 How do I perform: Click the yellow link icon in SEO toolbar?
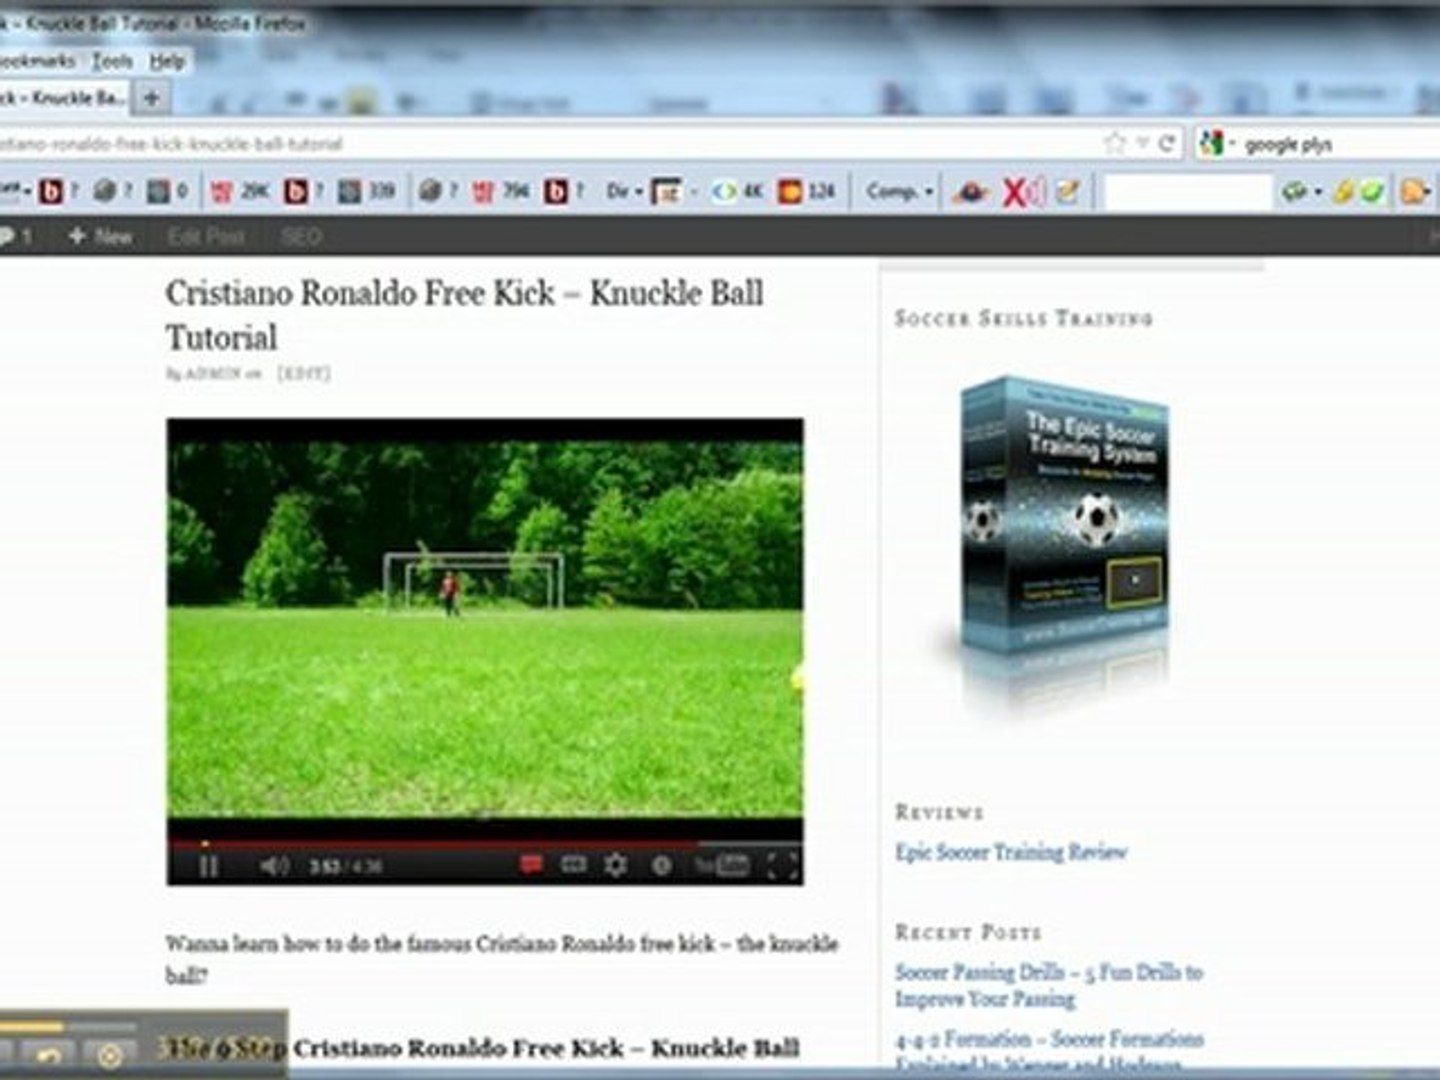[1344, 191]
